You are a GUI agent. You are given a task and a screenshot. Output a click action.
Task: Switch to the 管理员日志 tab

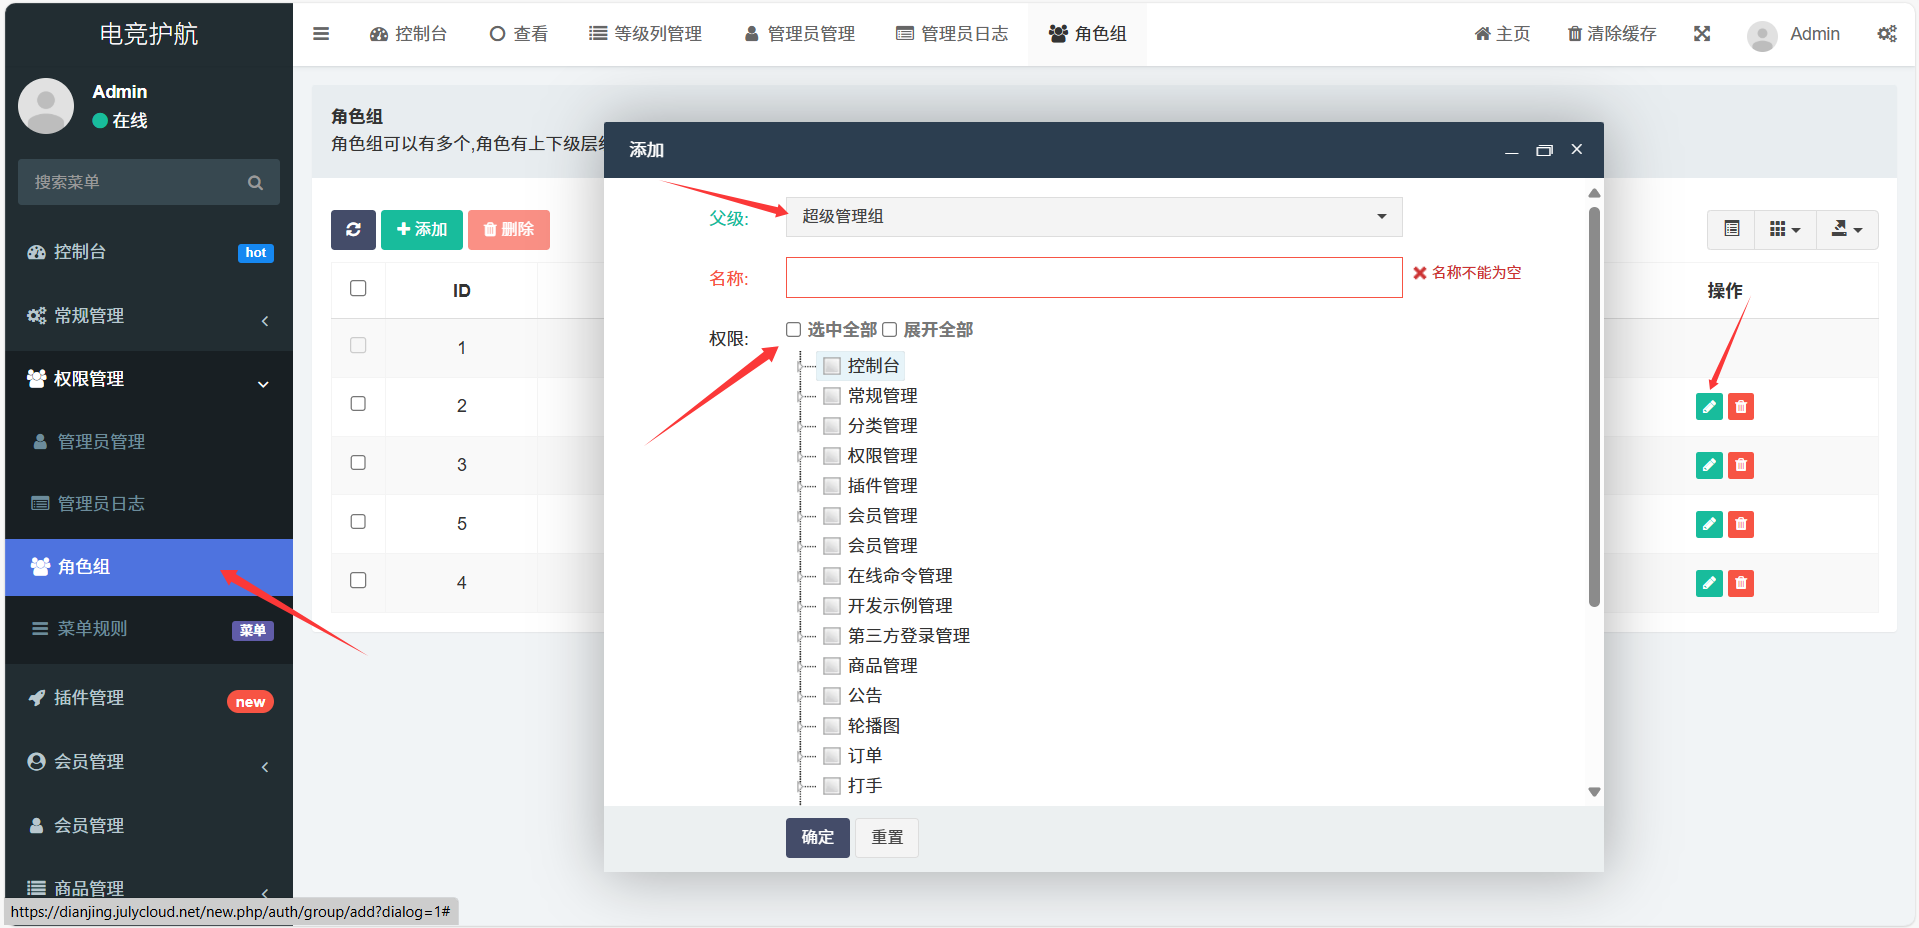tap(952, 34)
